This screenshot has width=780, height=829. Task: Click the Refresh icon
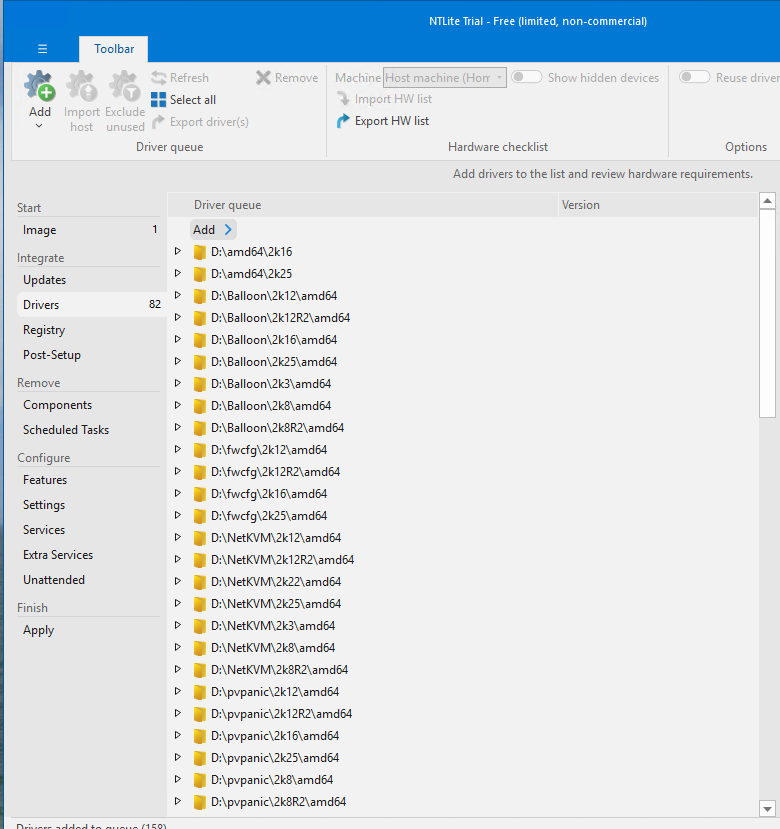159,78
